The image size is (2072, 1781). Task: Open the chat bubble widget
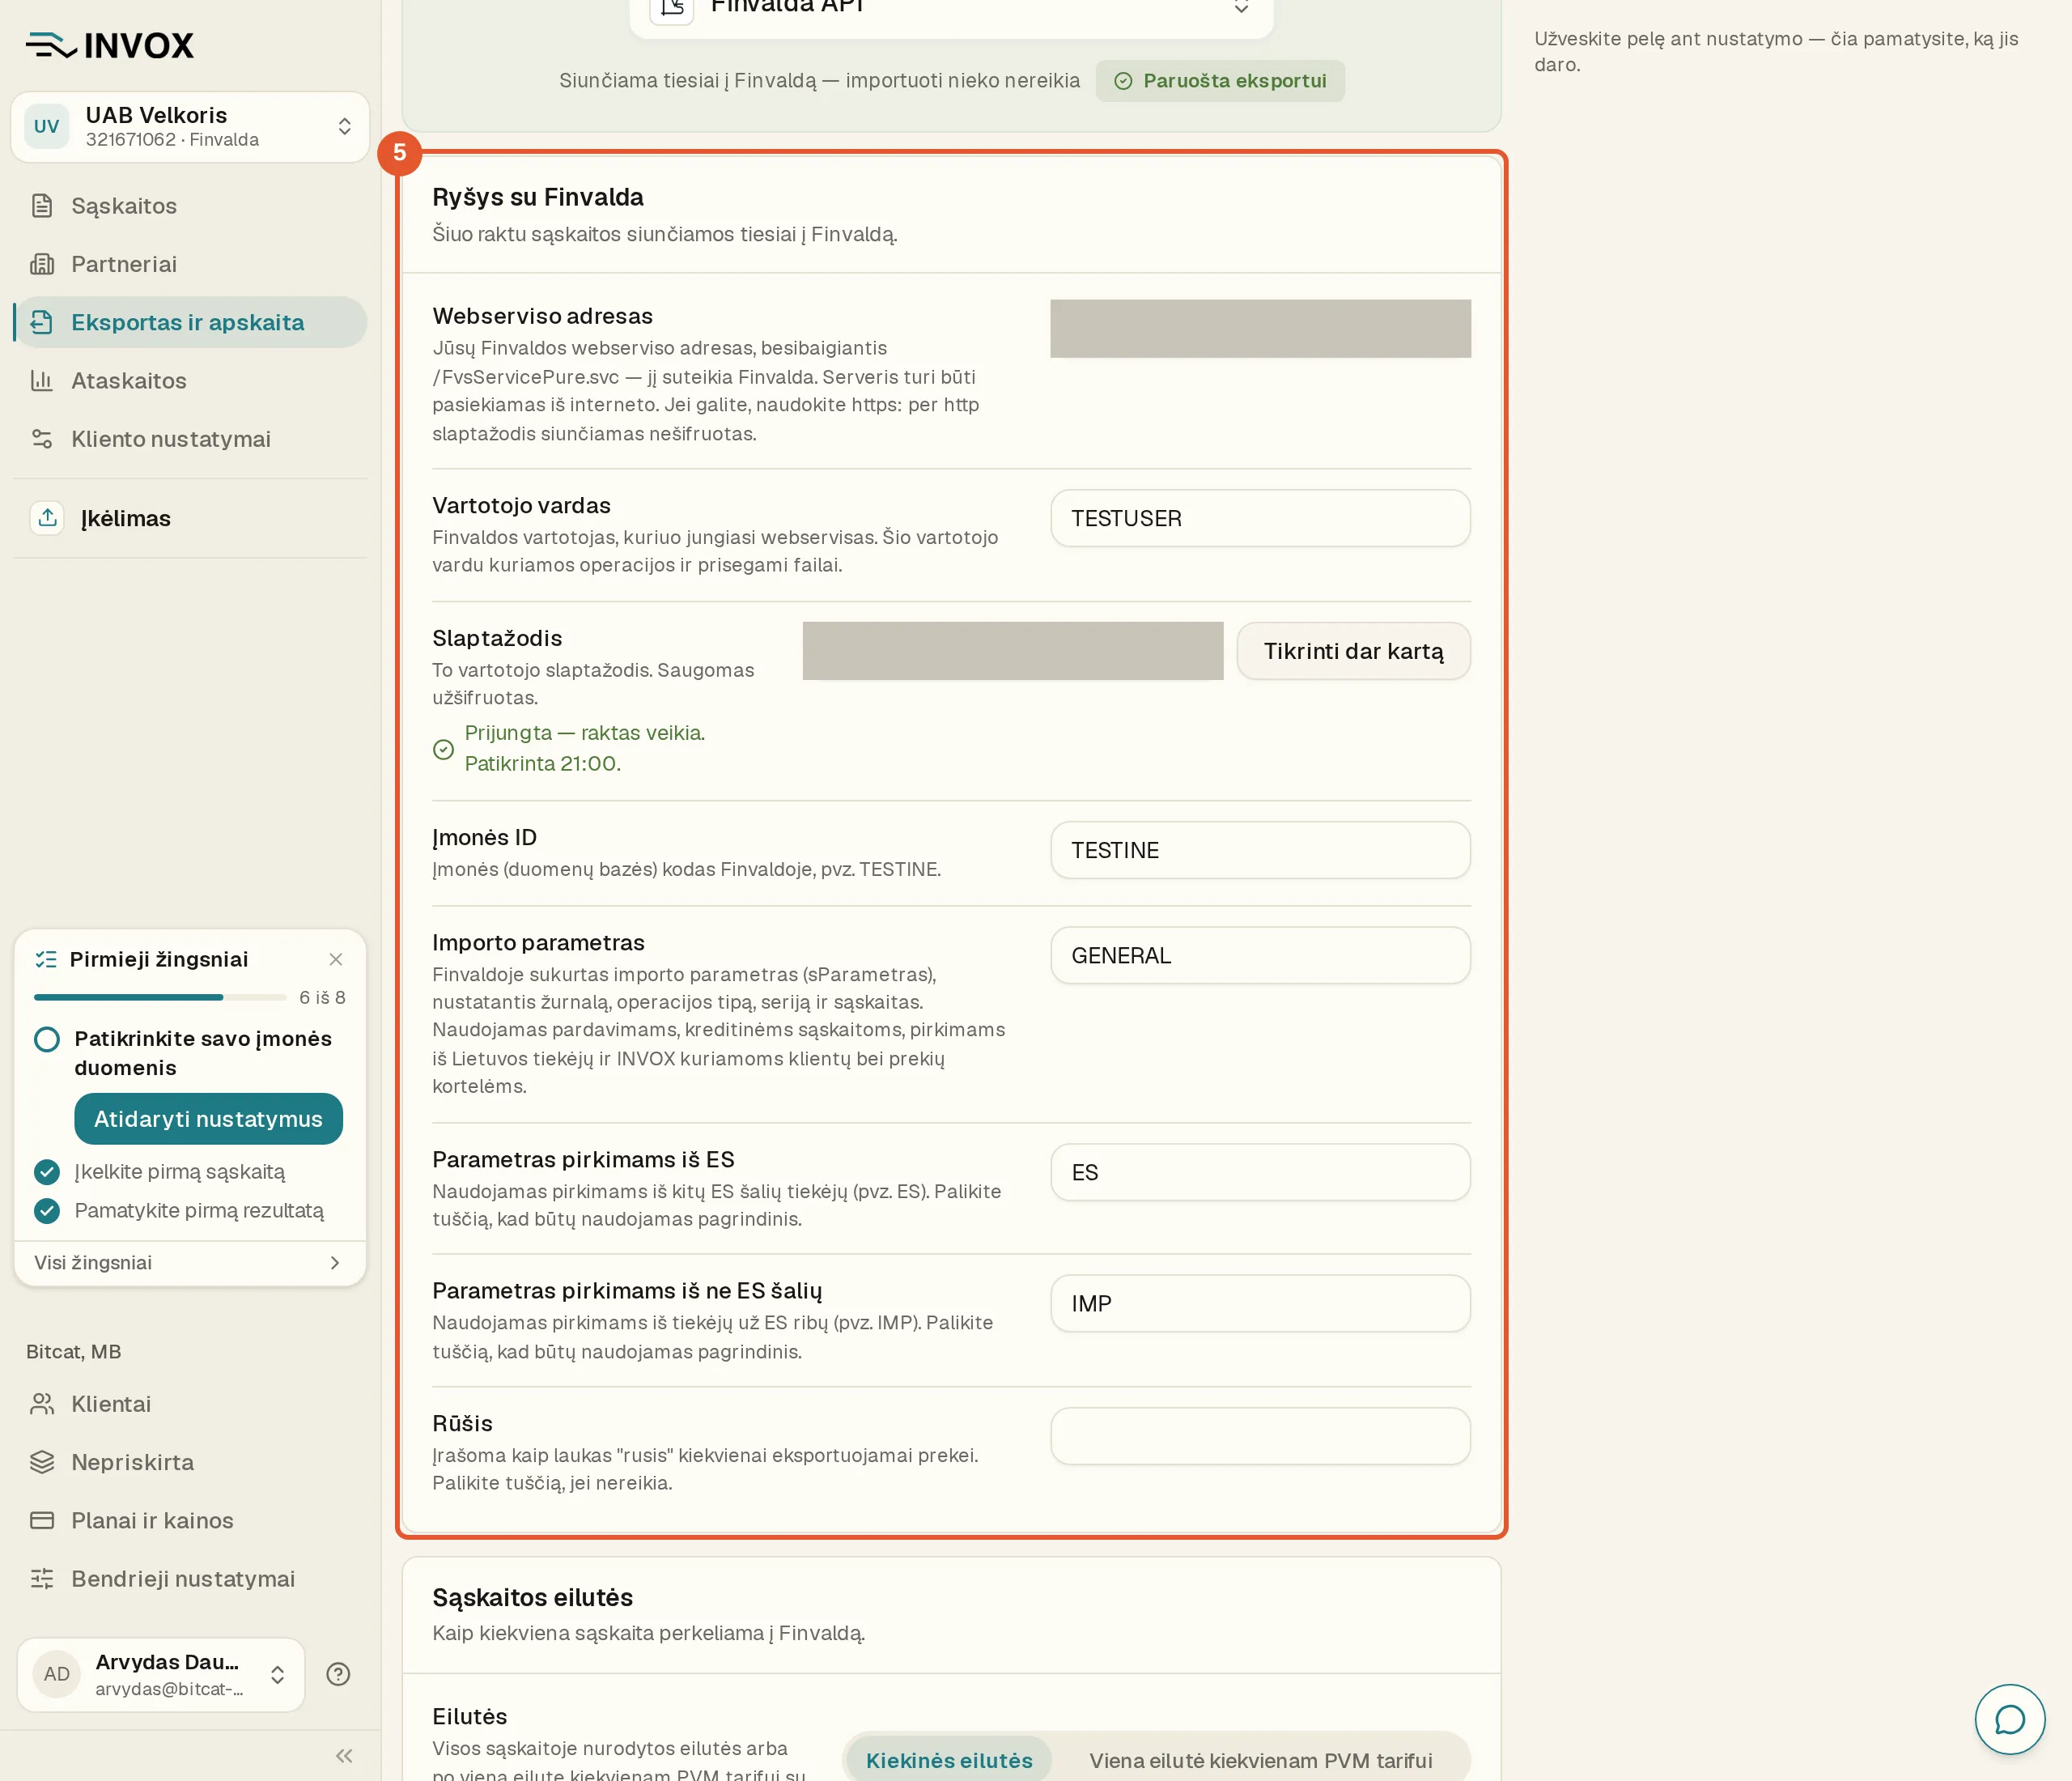[x=2009, y=1719]
